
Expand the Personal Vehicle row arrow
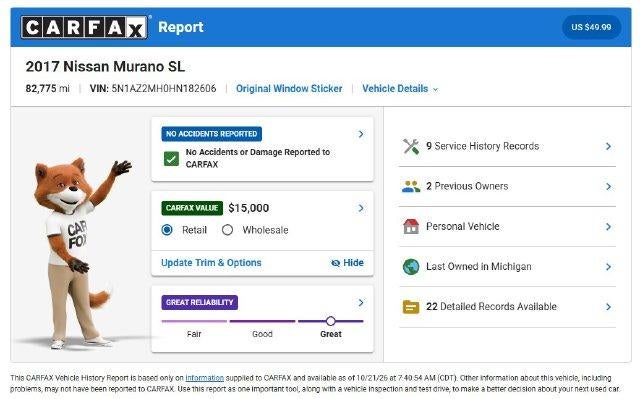608,226
